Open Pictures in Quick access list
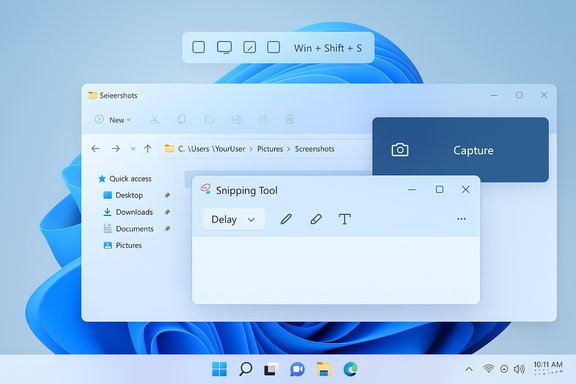The image size is (576, 384). (123, 245)
